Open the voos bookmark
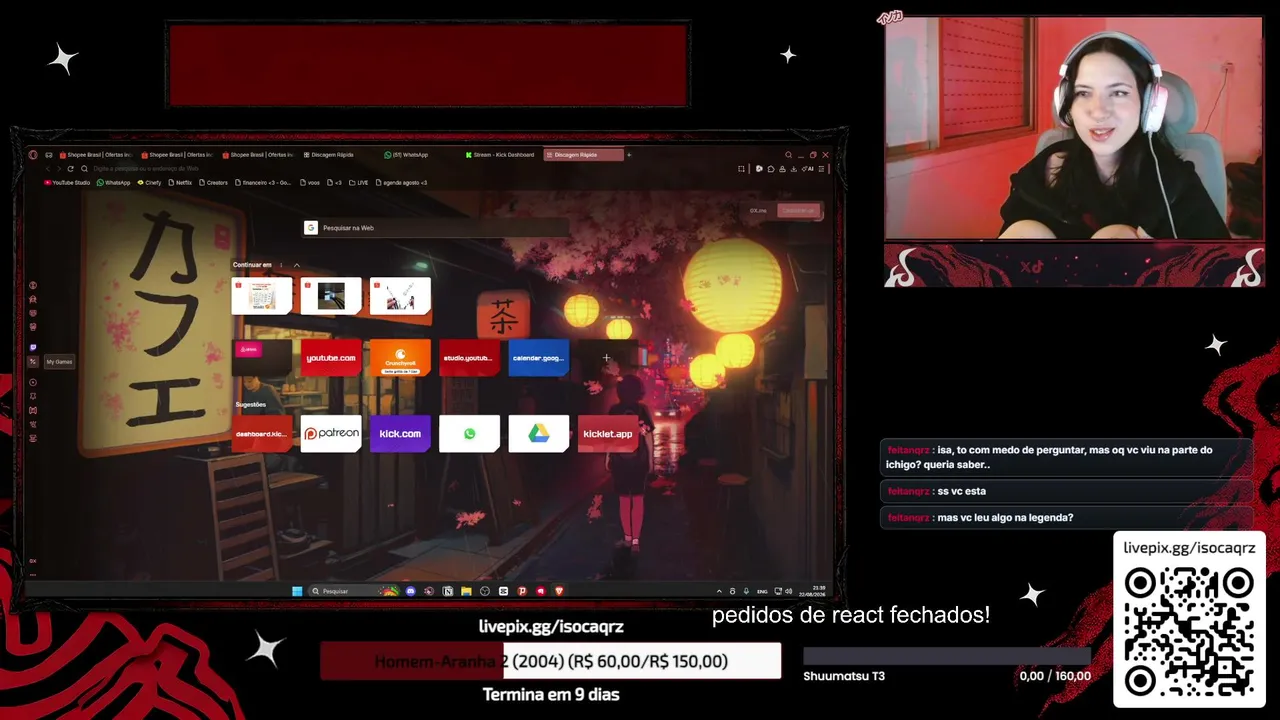The height and width of the screenshot is (720, 1280). (310, 183)
